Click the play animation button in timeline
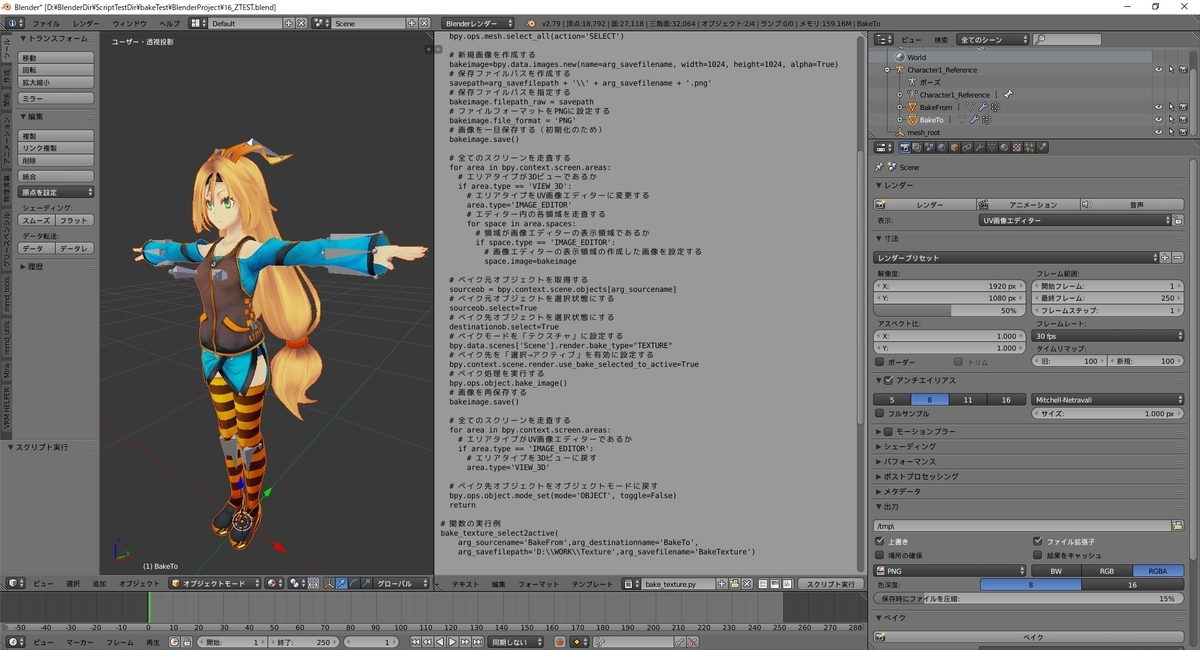Viewport: 1200px width, 650px height. click(x=452, y=641)
